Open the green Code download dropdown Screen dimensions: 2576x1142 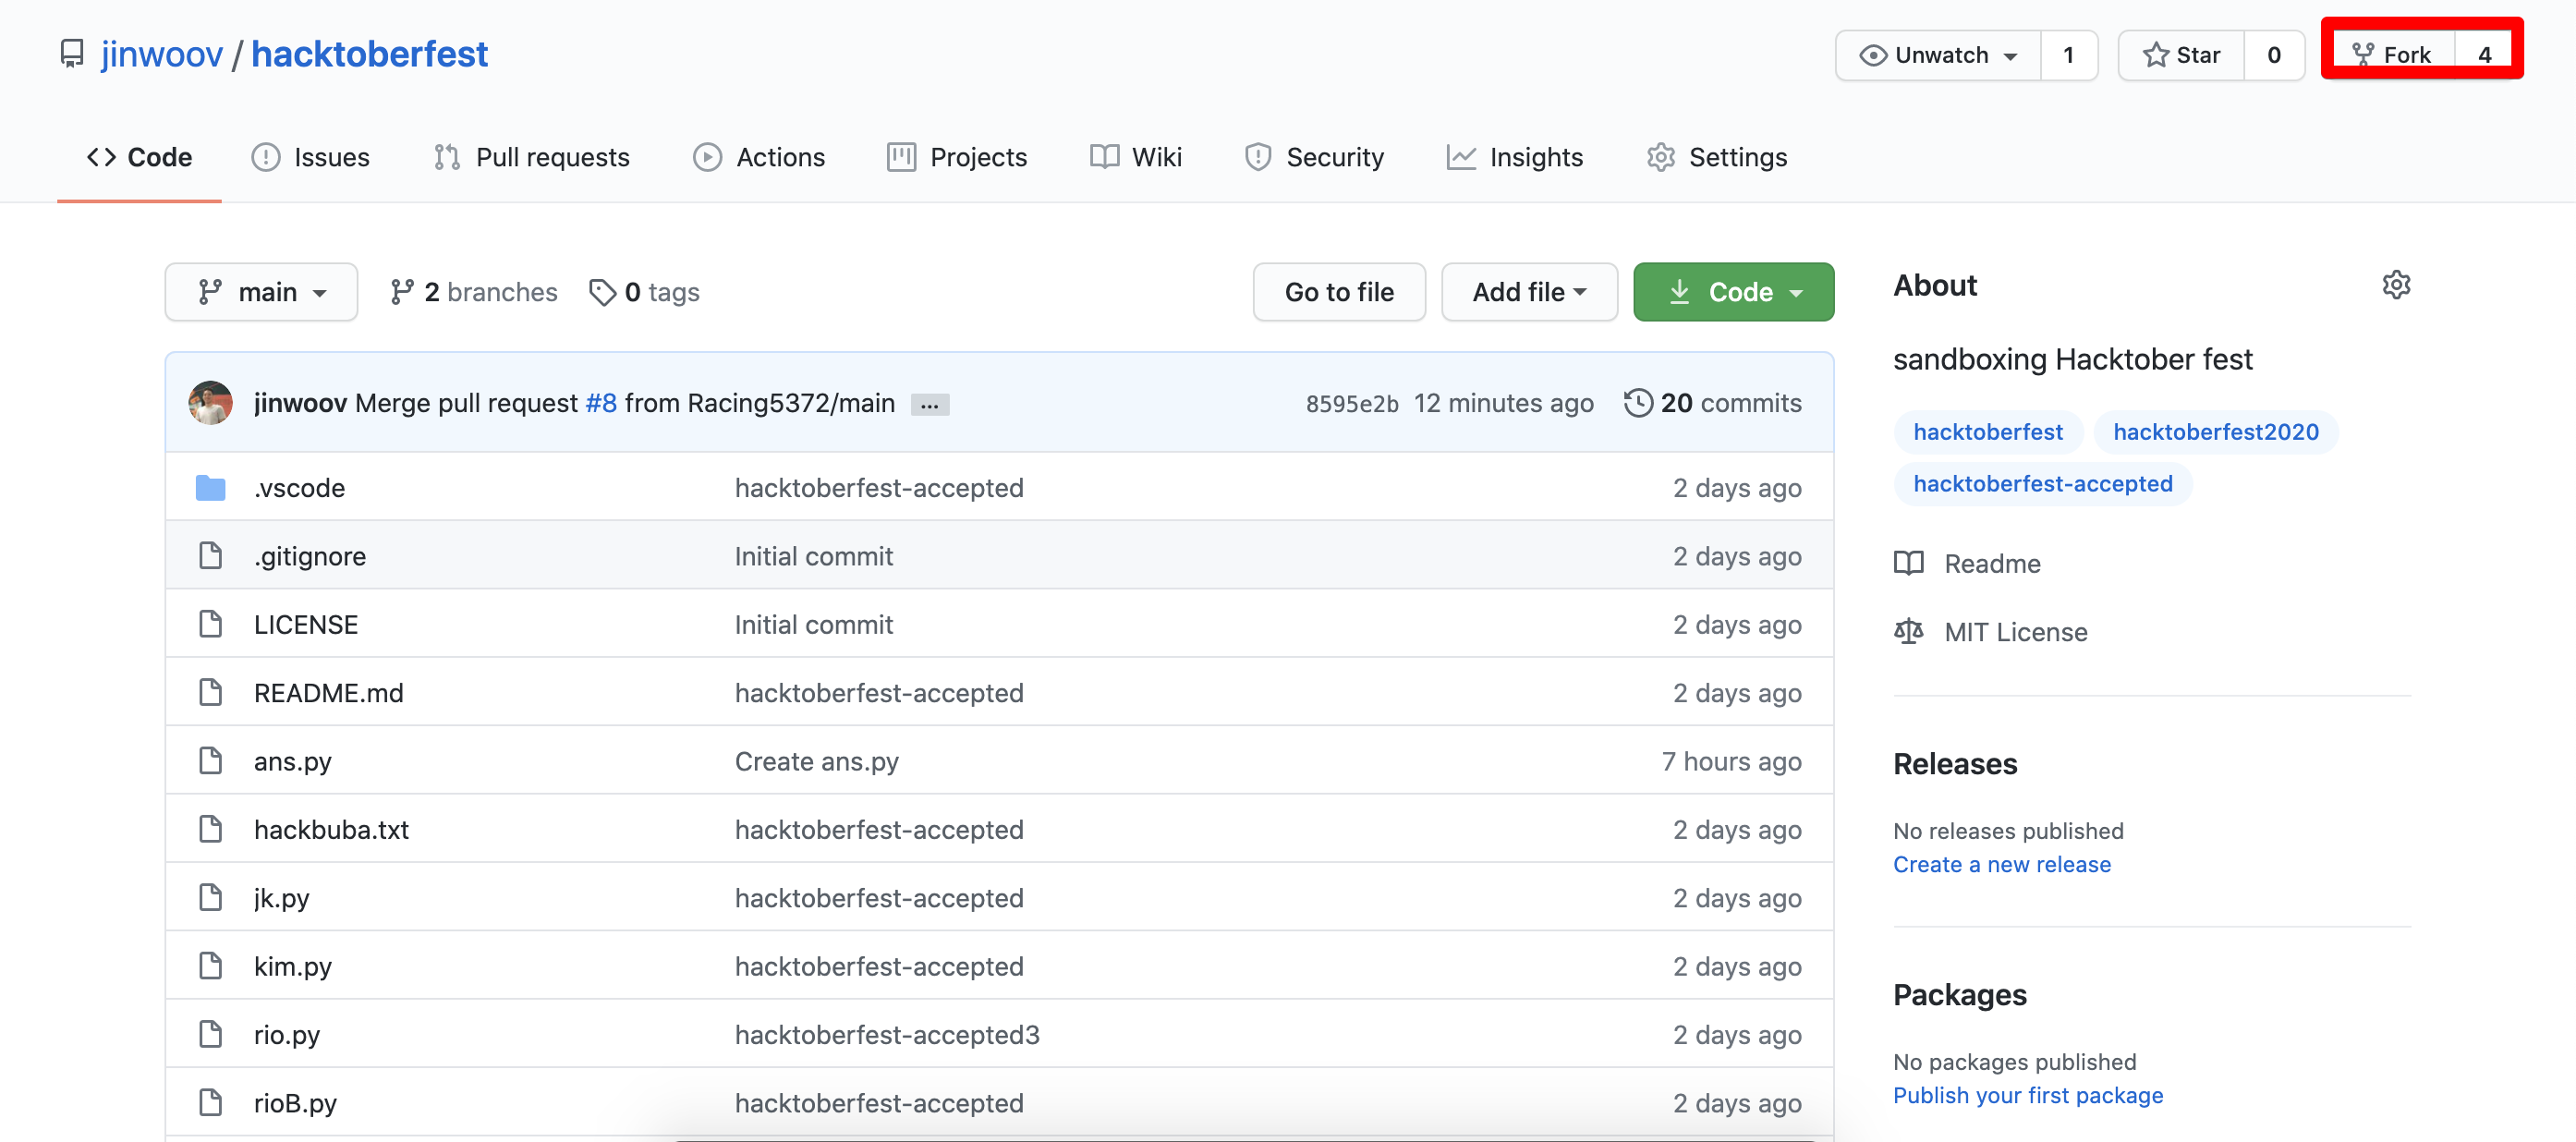pyautogui.click(x=1733, y=292)
